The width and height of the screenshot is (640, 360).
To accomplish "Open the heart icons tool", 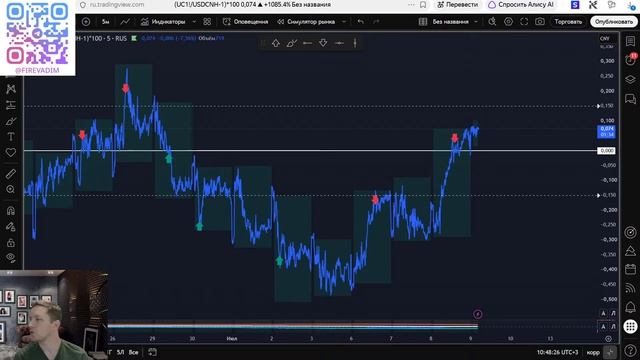I will point(11,153).
